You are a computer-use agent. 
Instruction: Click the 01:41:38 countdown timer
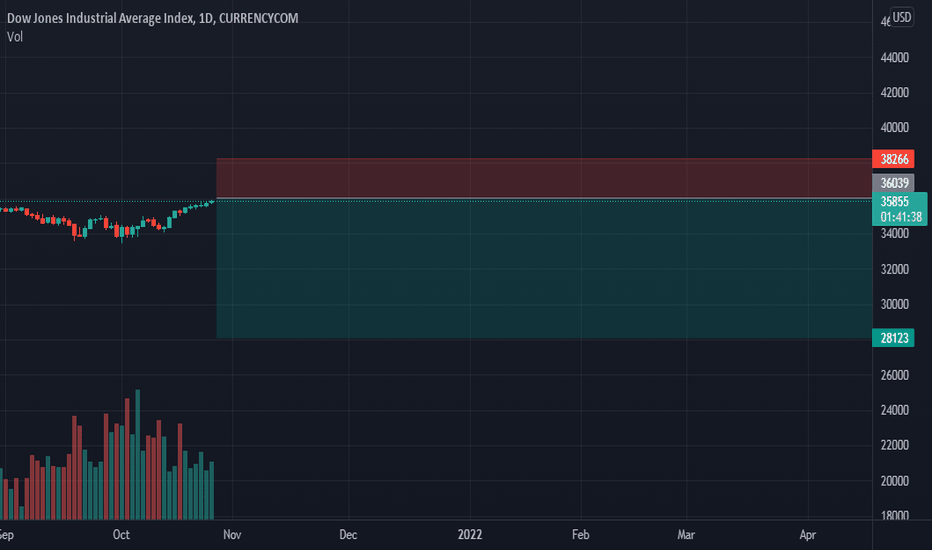coord(900,217)
